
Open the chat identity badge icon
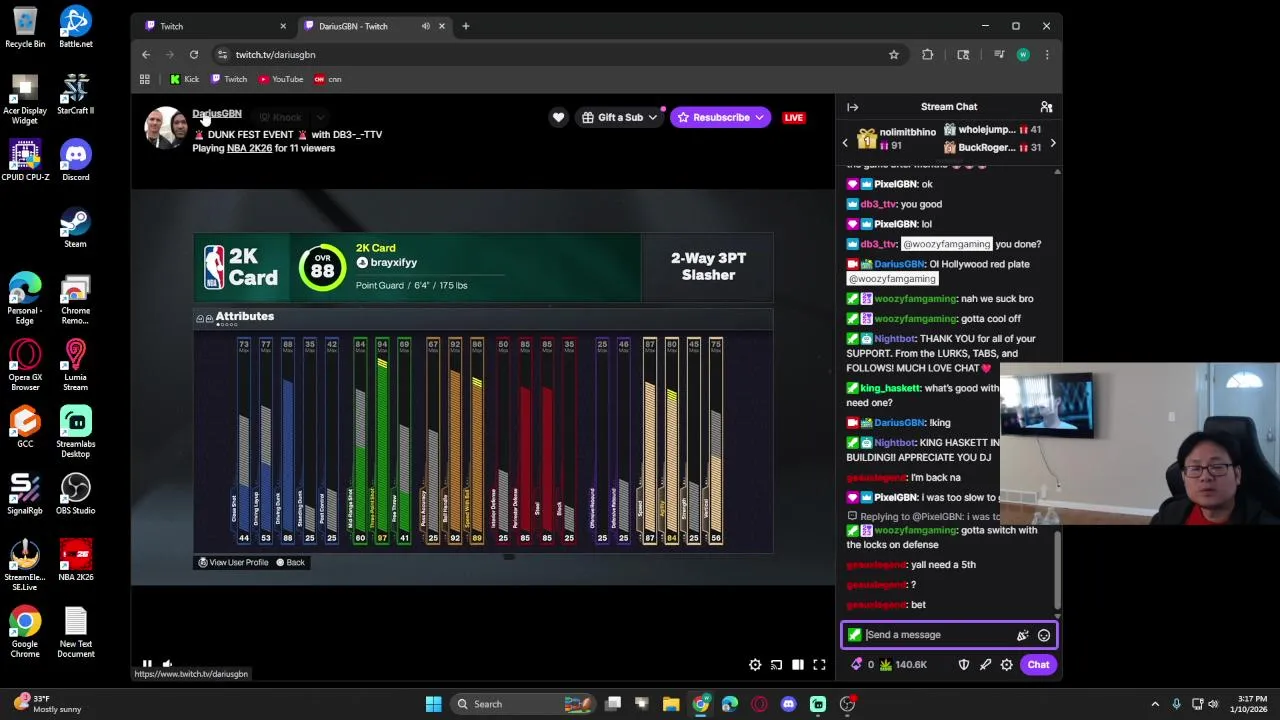pos(854,635)
